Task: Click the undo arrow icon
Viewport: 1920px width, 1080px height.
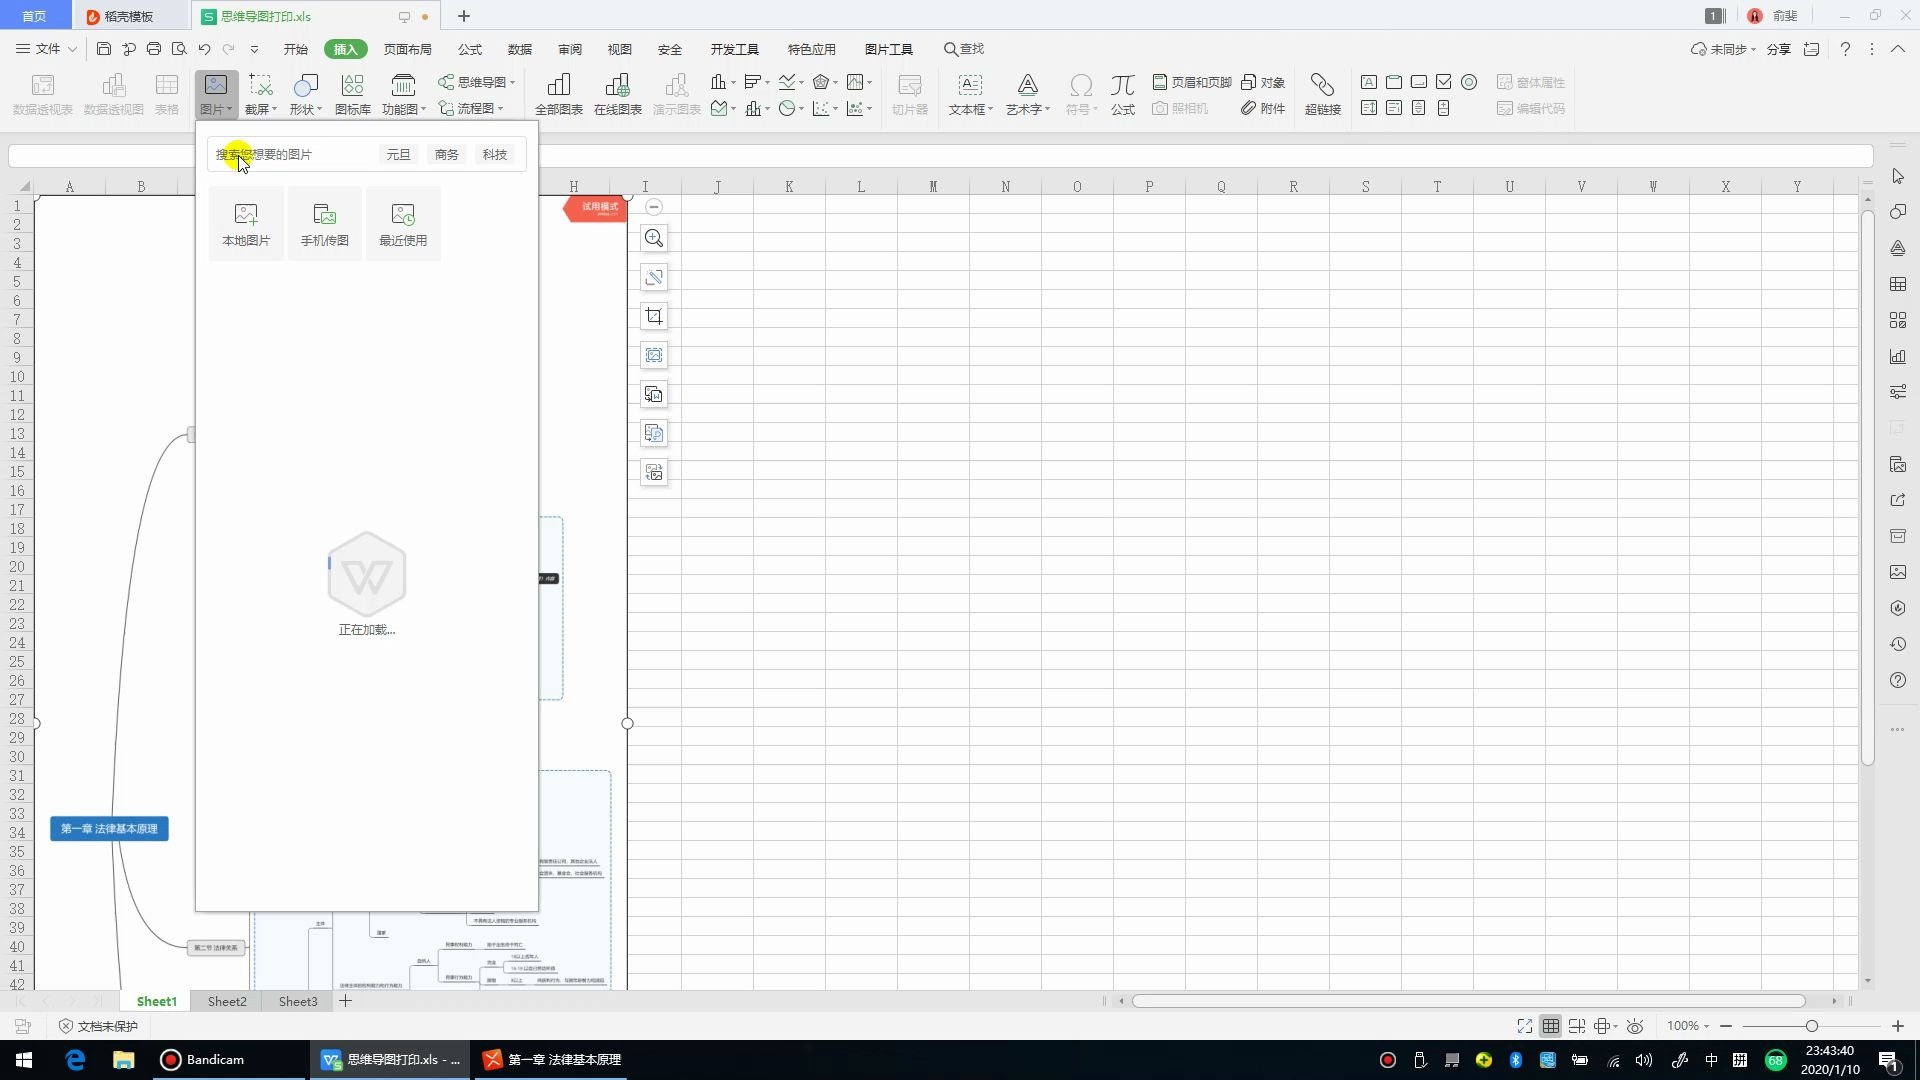Action: [204, 49]
